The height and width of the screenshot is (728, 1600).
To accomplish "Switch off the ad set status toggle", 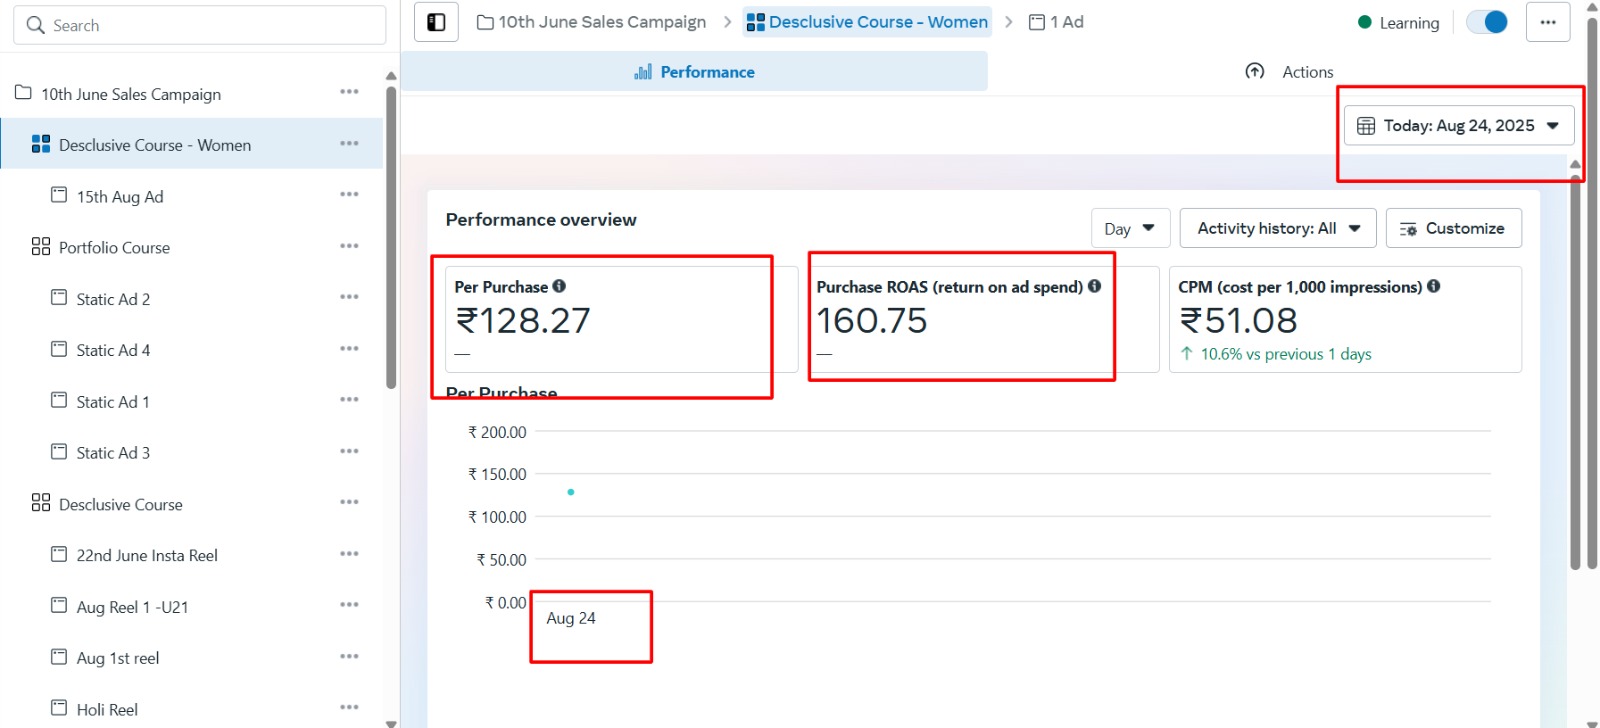I will point(1486,22).
